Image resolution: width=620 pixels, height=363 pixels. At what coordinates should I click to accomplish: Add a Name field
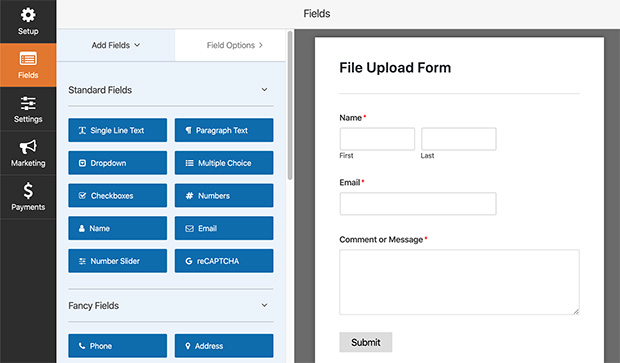pos(117,228)
